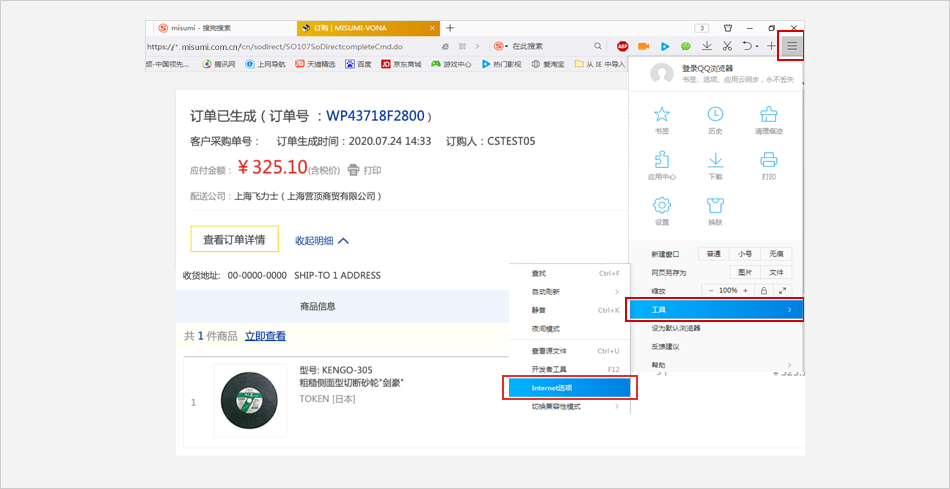Viewport: 950px width, 489px height.
Task: Click the scissors screenshot toolbar icon
Action: pos(727,46)
